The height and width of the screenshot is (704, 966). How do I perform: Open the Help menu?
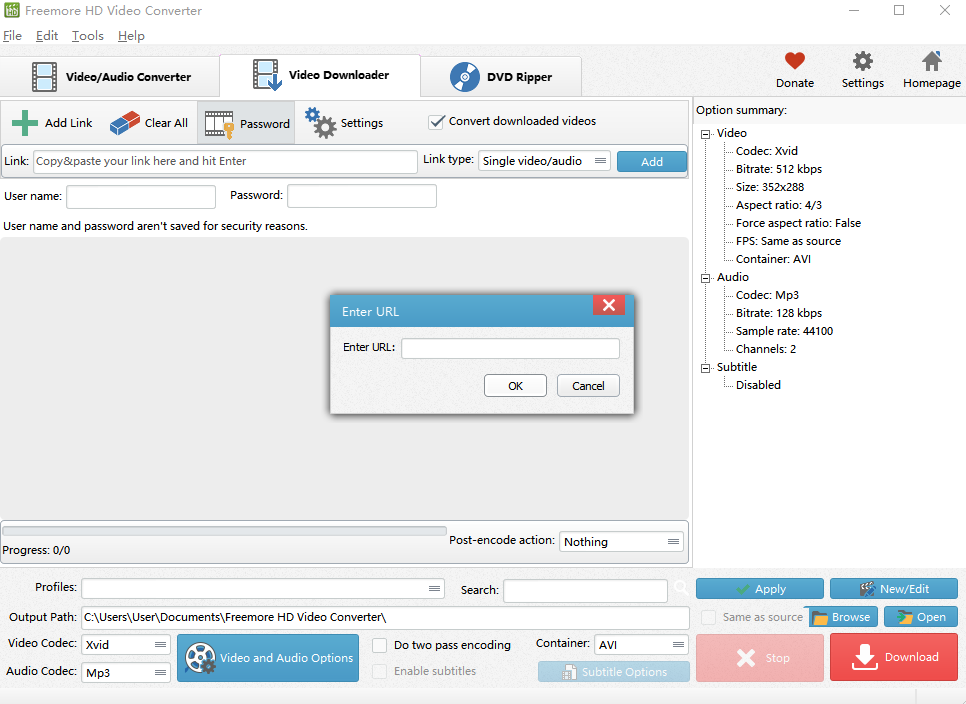(131, 36)
